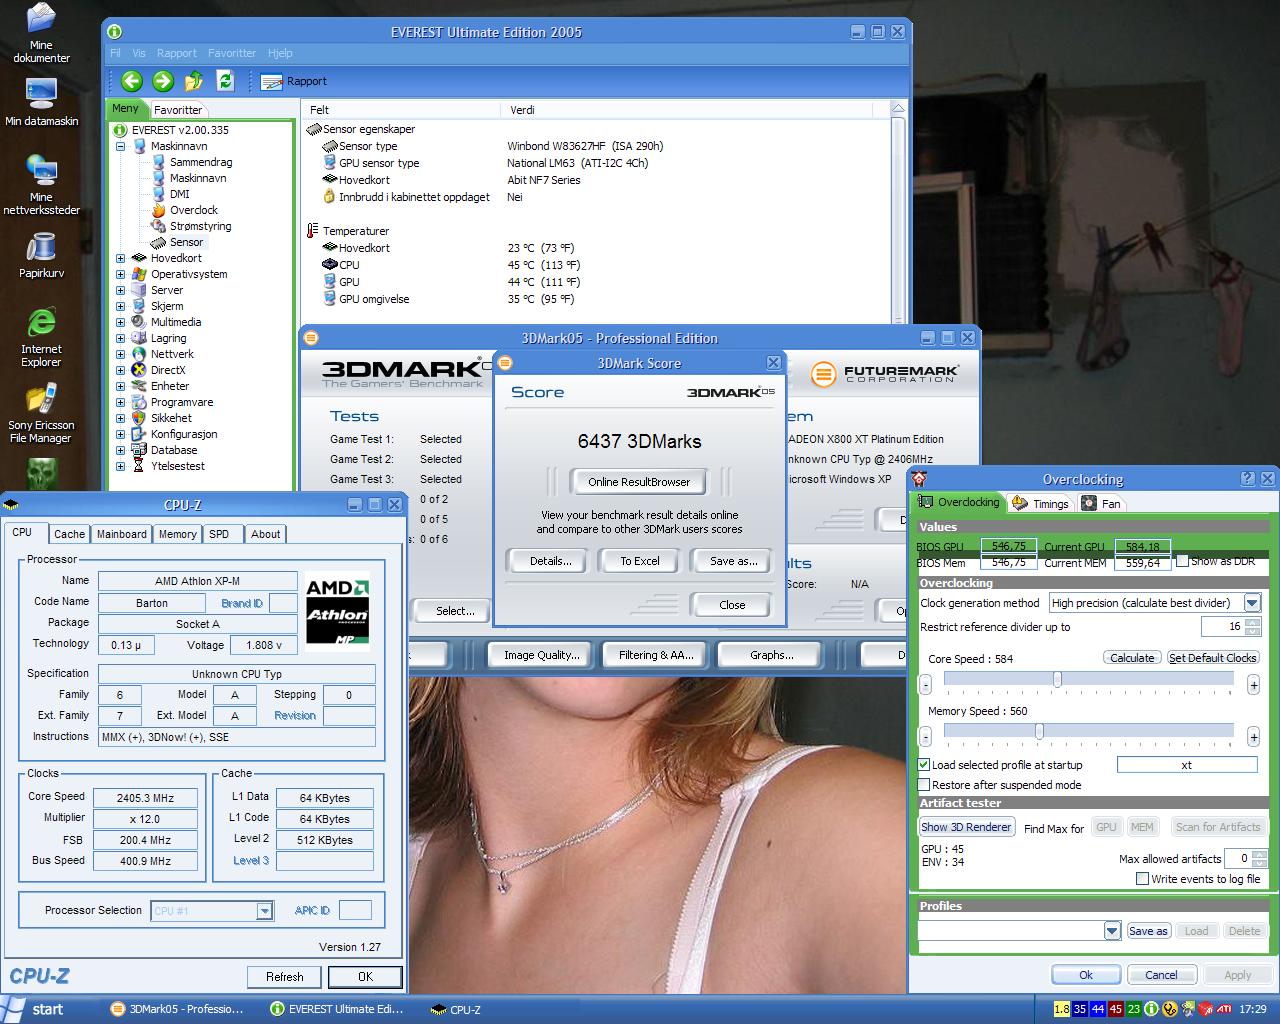Click minus button left of Memory Speed slider

(925, 737)
